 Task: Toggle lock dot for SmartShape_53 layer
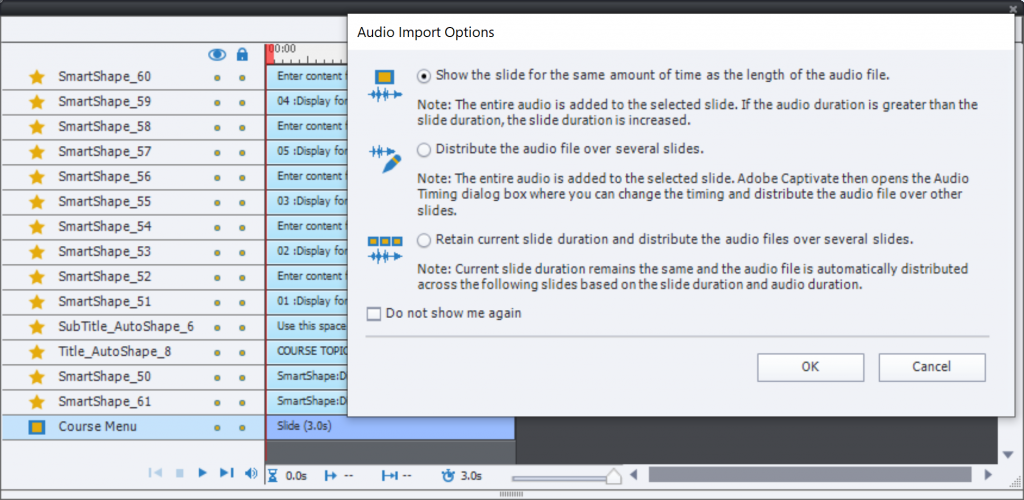[x=242, y=252]
